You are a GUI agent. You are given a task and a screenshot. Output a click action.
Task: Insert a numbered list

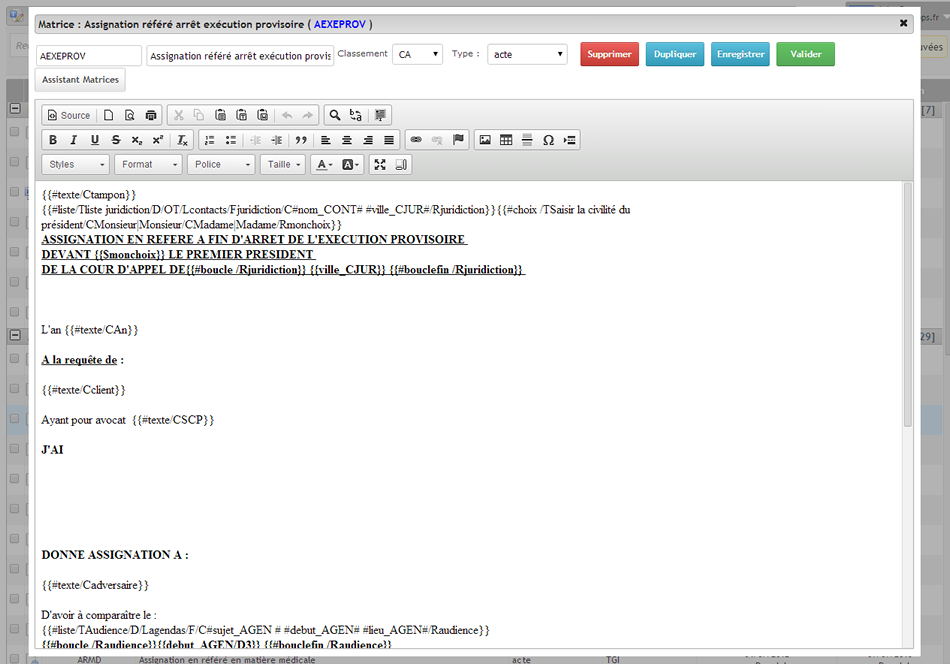pos(210,140)
